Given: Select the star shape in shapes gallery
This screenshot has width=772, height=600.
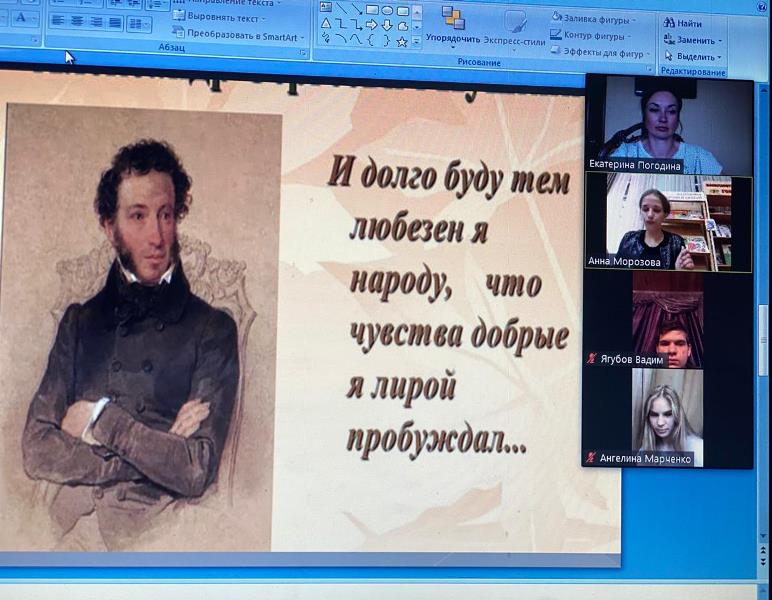Looking at the screenshot, I should (401, 41).
